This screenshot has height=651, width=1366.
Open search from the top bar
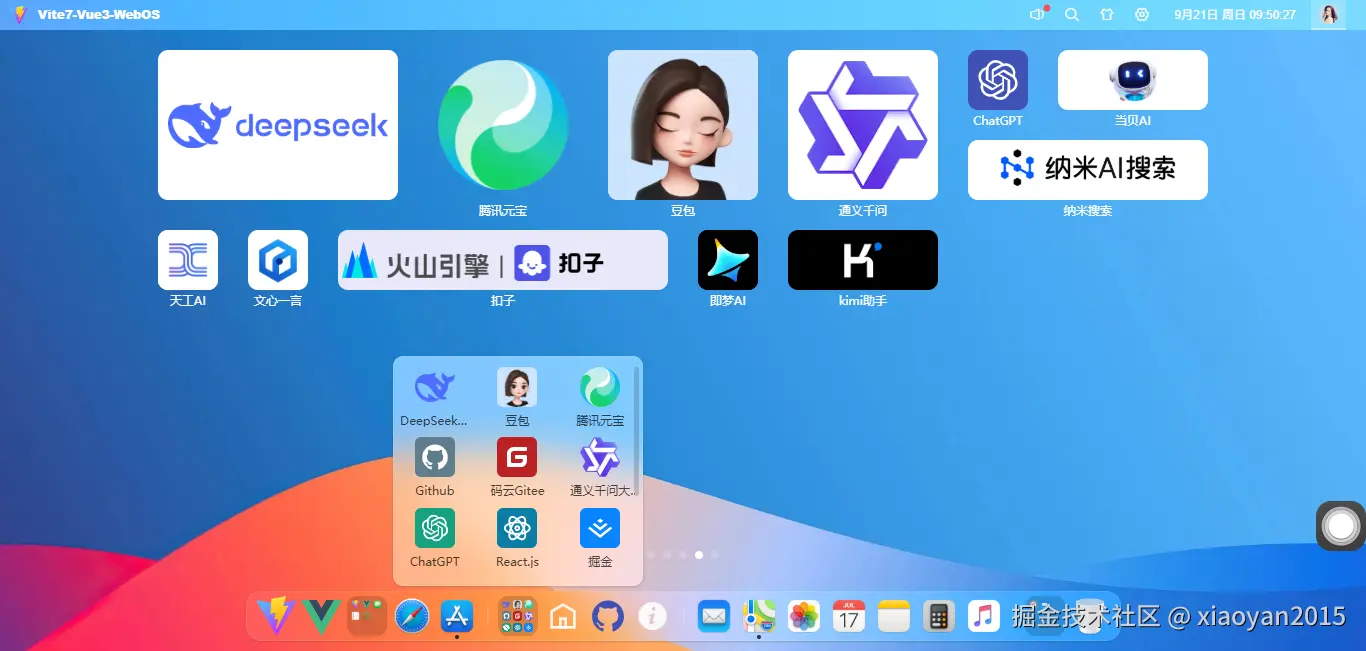[1072, 14]
